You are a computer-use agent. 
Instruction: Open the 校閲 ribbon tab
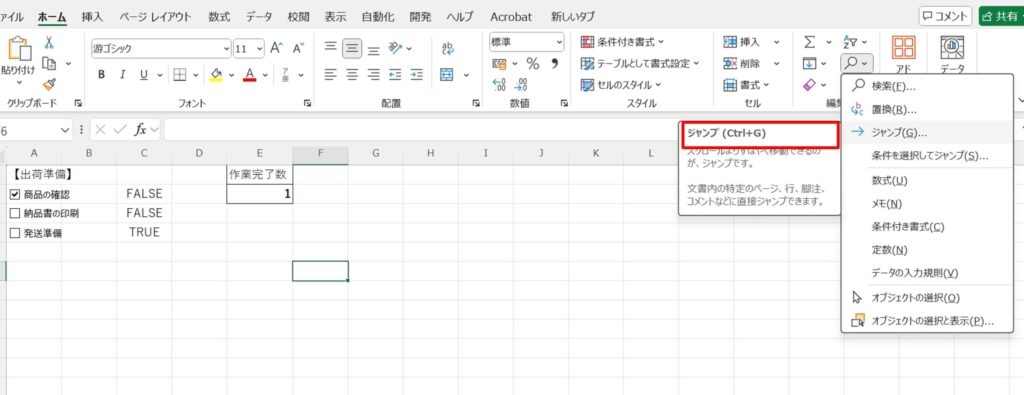tap(298, 17)
